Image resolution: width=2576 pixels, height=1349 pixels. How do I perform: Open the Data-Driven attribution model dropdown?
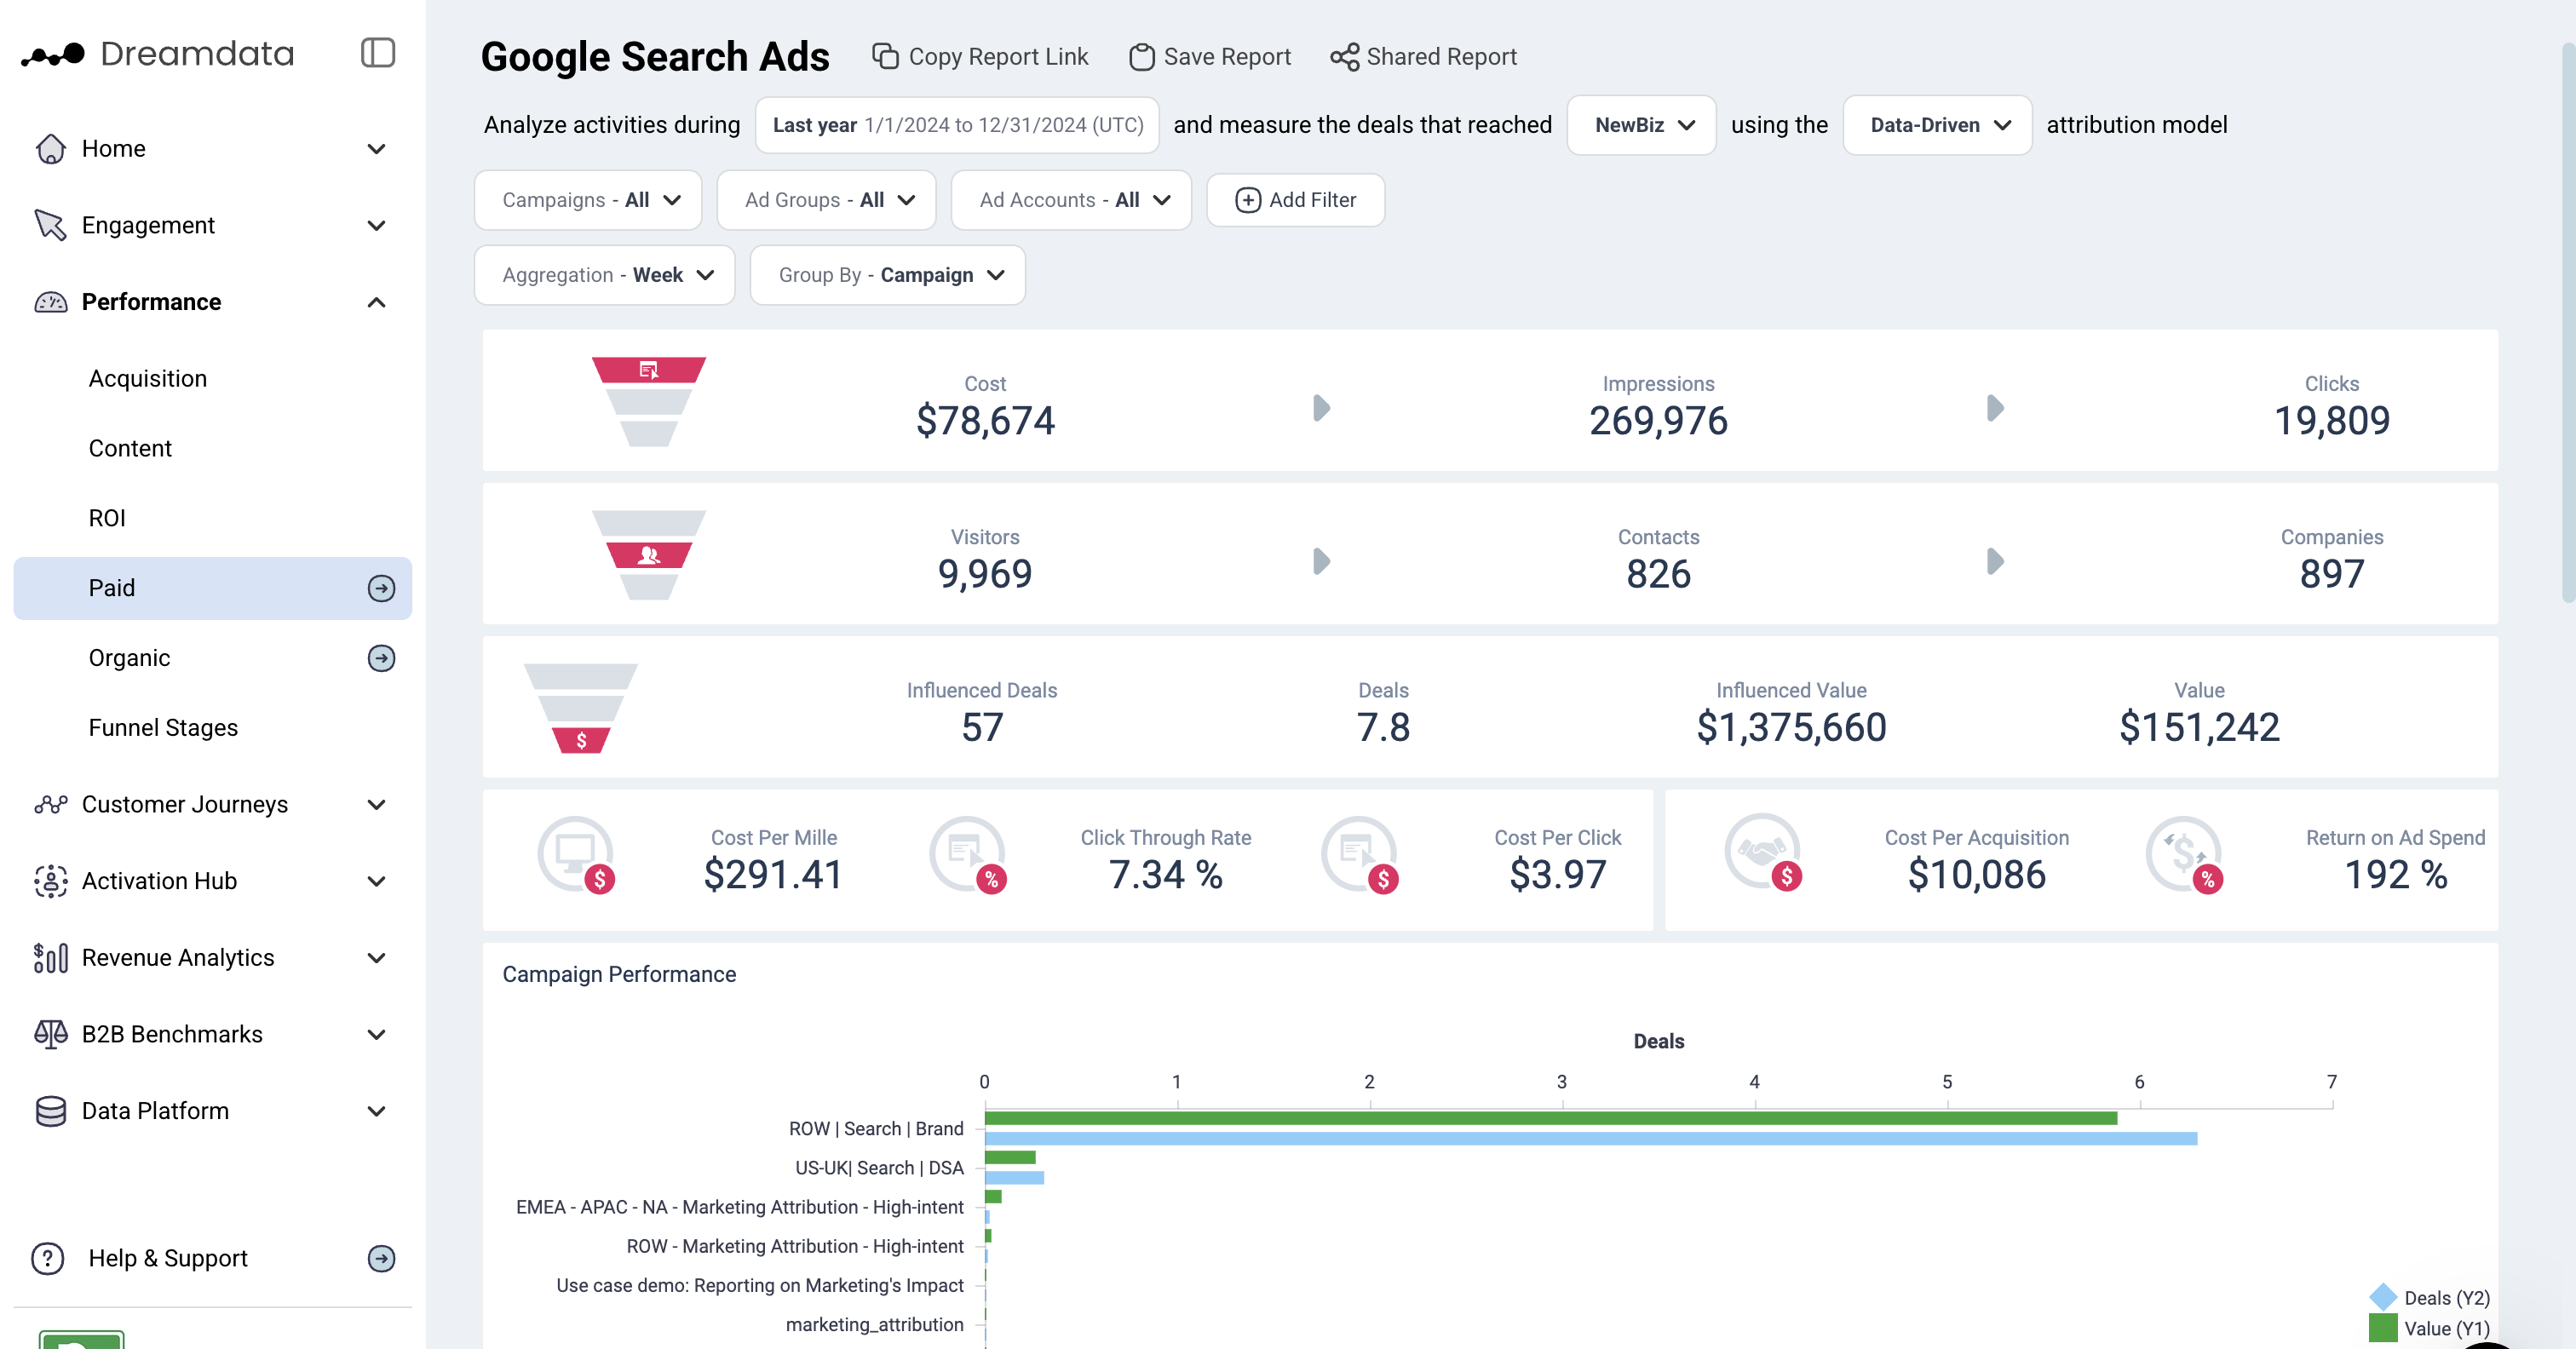(x=1938, y=125)
